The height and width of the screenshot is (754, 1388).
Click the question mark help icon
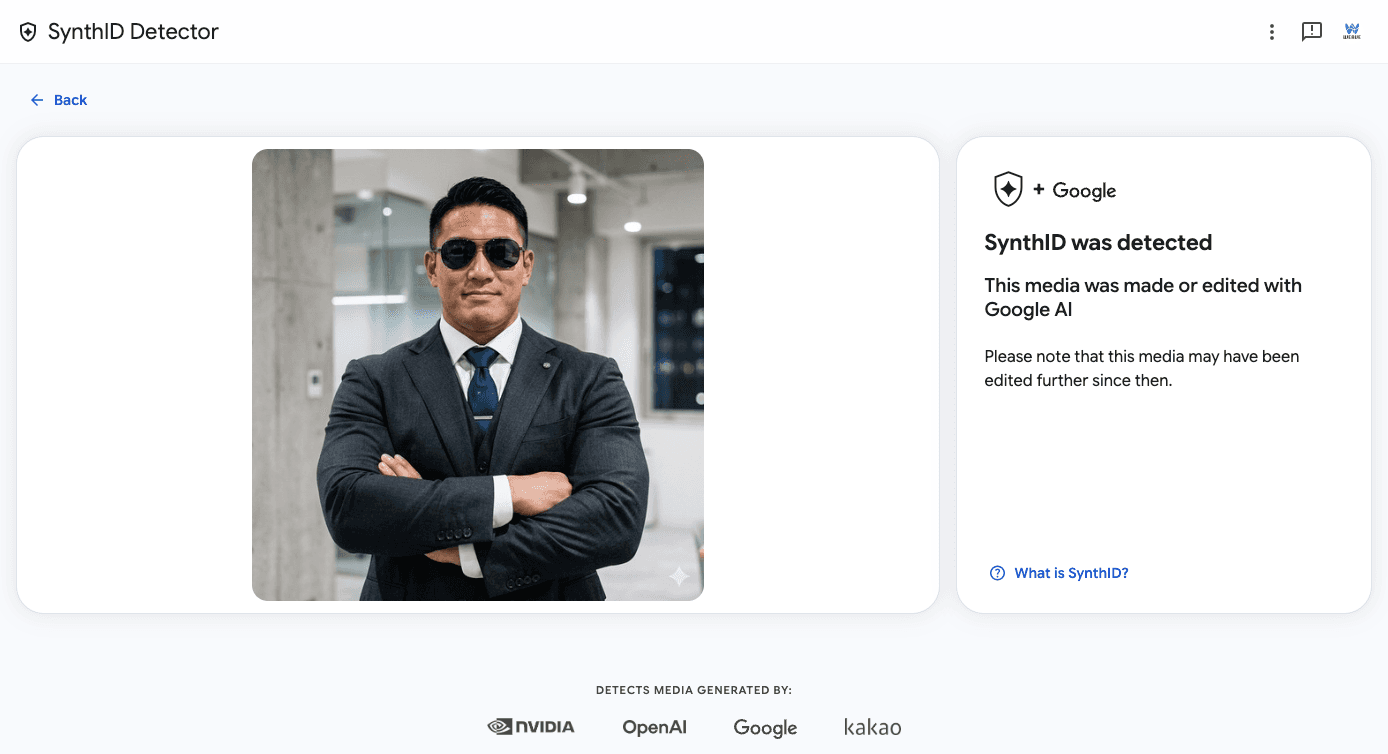(x=997, y=573)
